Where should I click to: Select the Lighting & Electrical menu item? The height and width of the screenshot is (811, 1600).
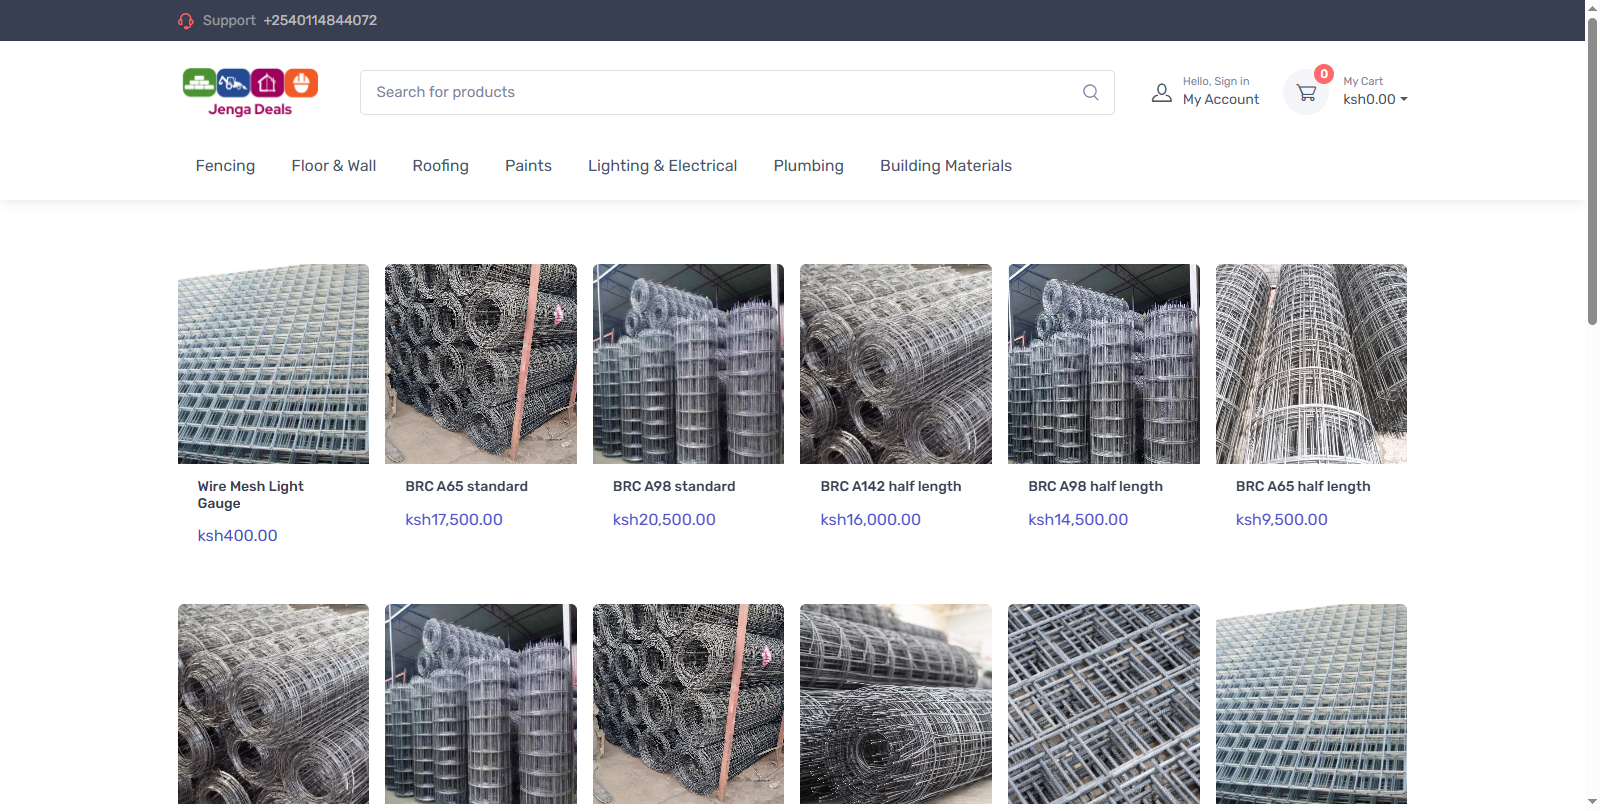[x=662, y=166]
